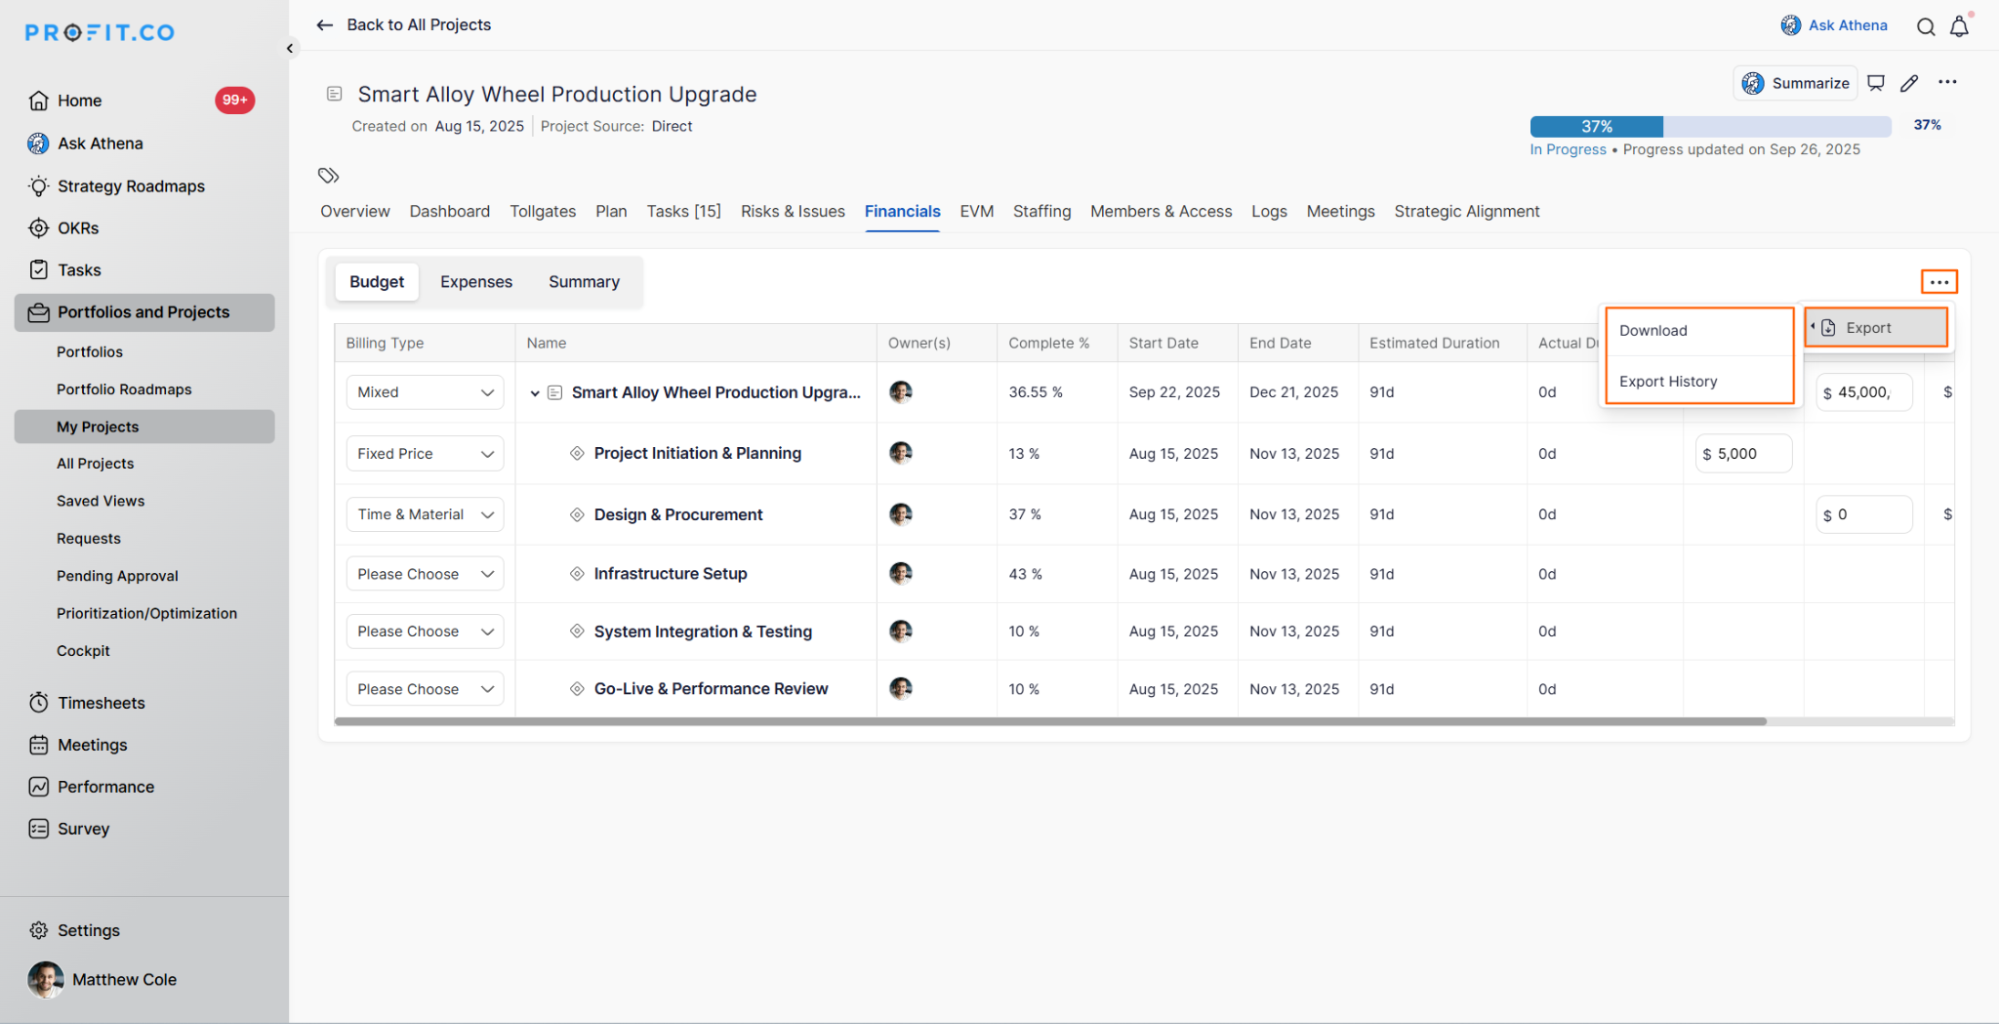Open the Mixed billing type dropdown
The image size is (1999, 1024).
click(425, 392)
